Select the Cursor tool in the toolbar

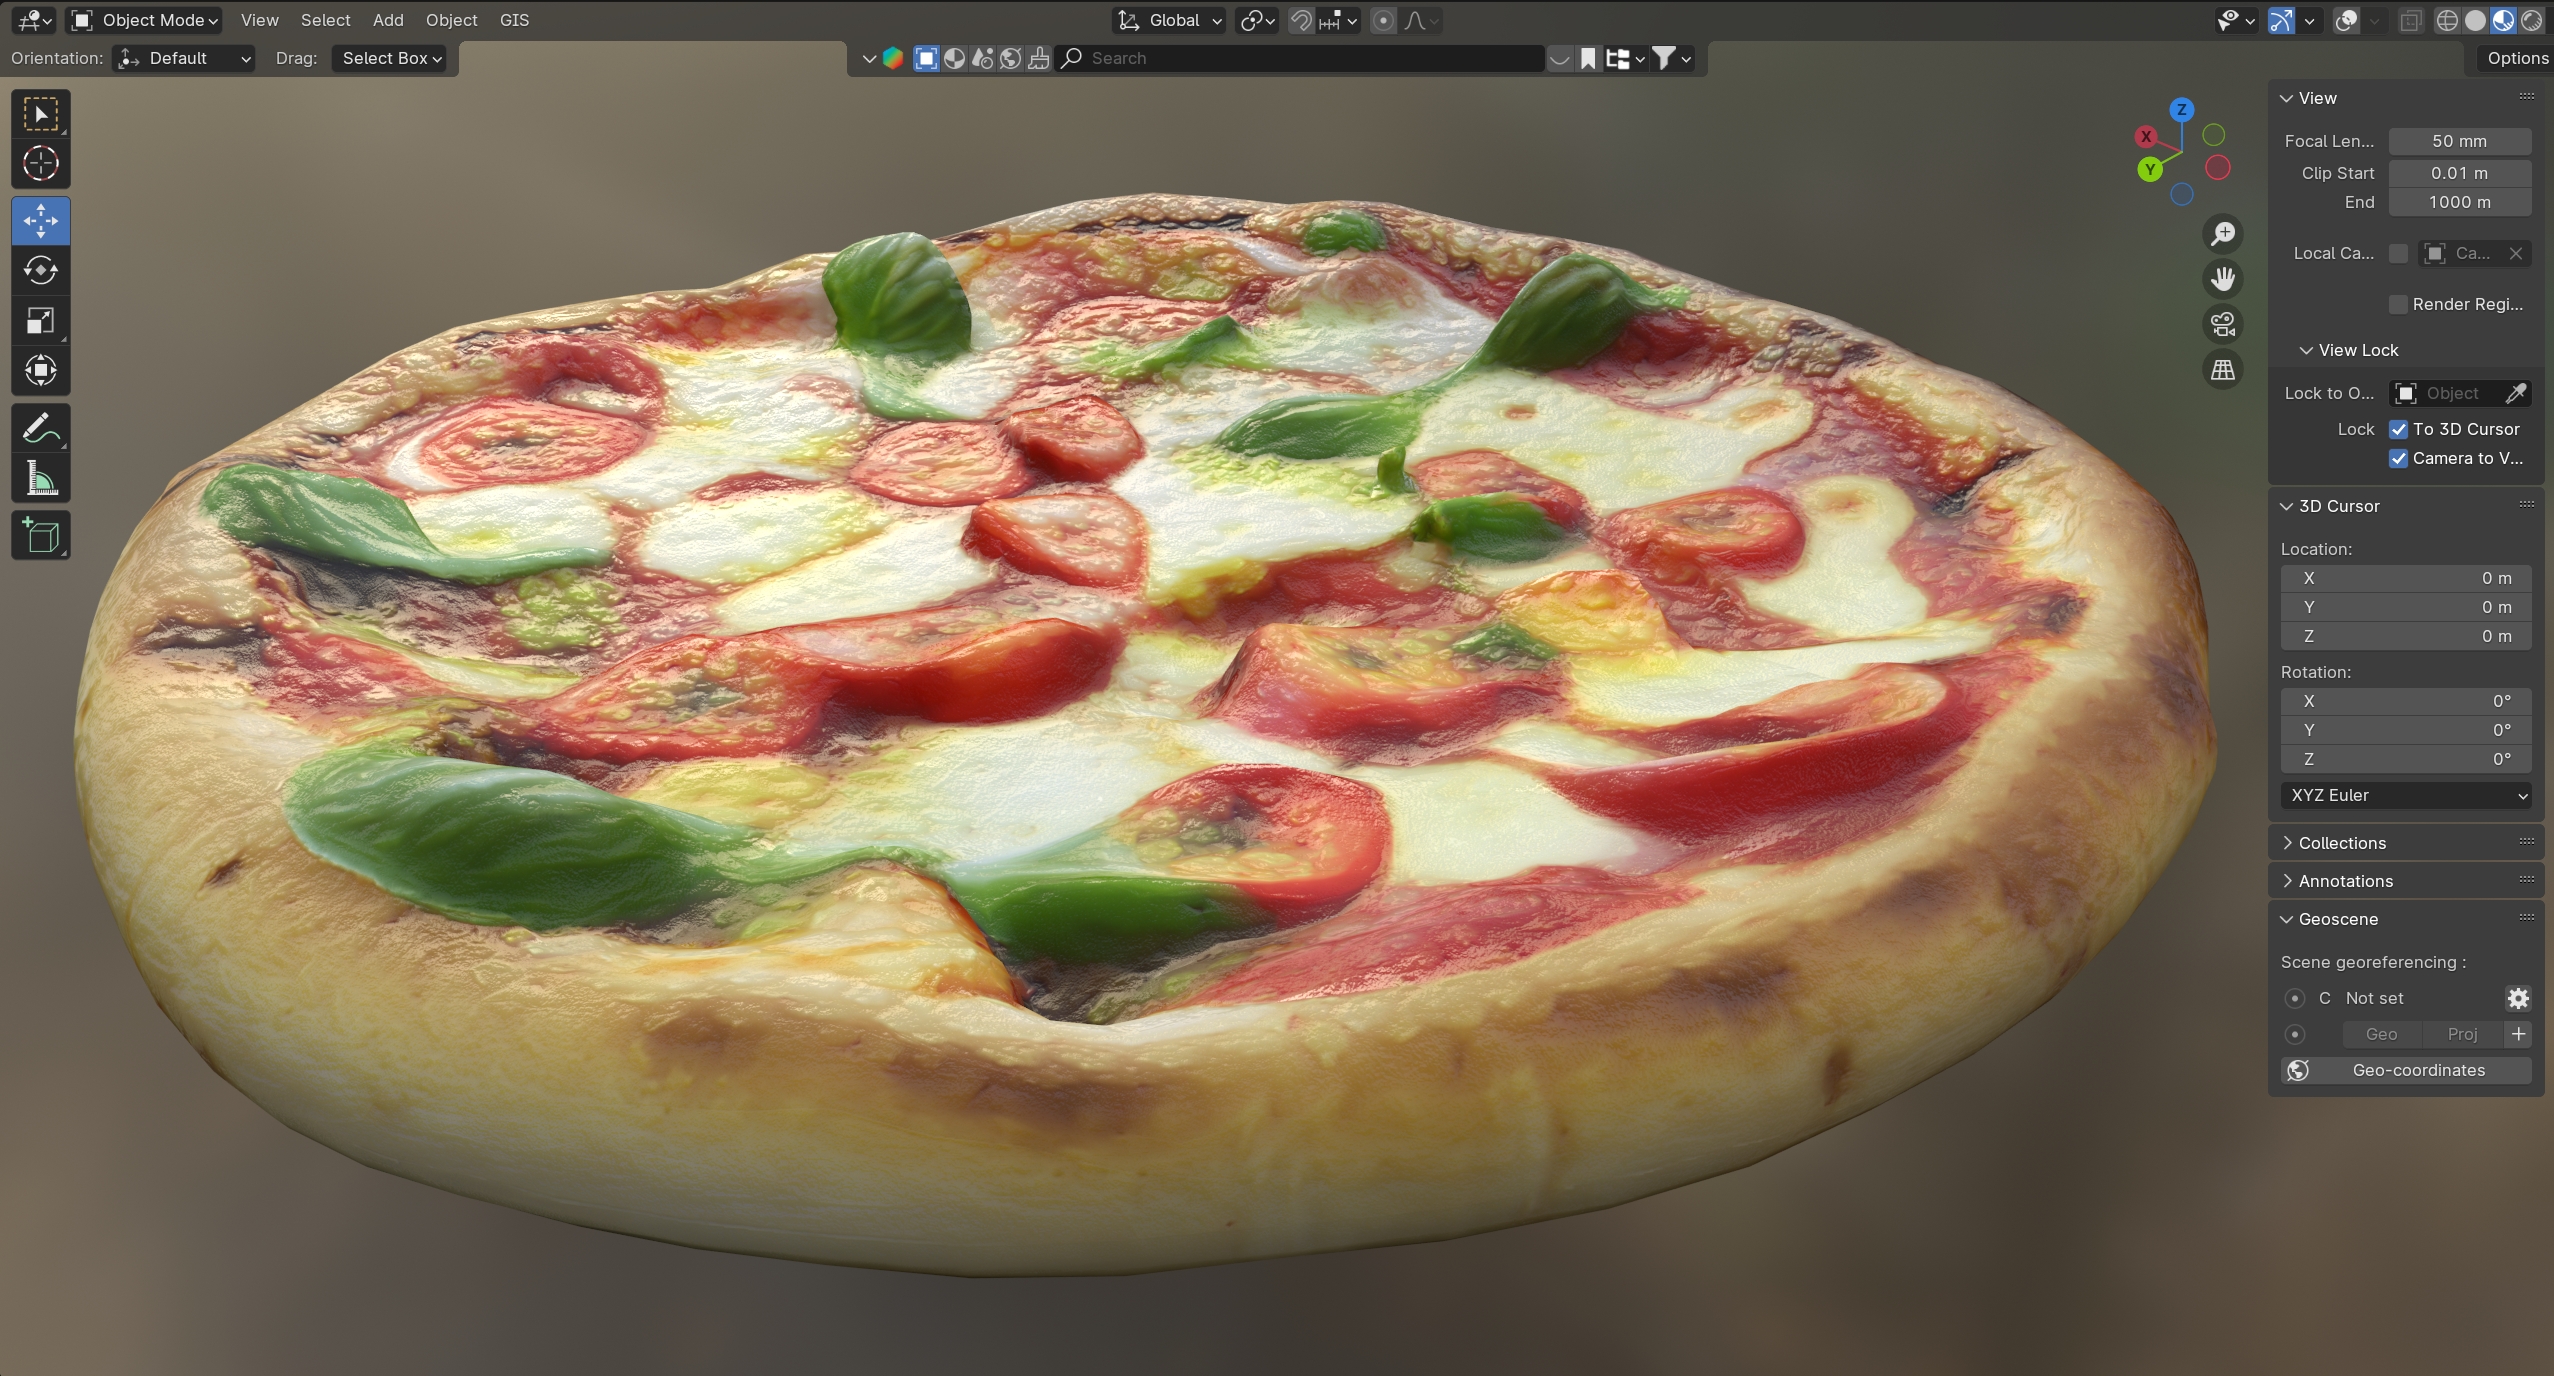point(40,163)
